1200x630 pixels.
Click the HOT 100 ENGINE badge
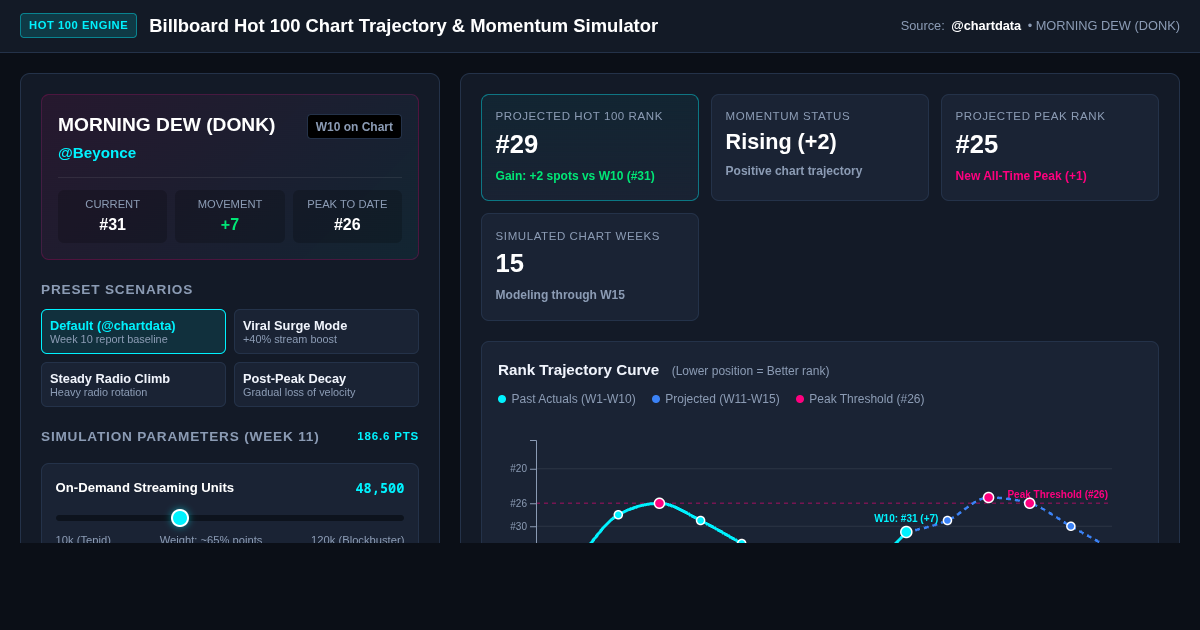pos(78,25)
